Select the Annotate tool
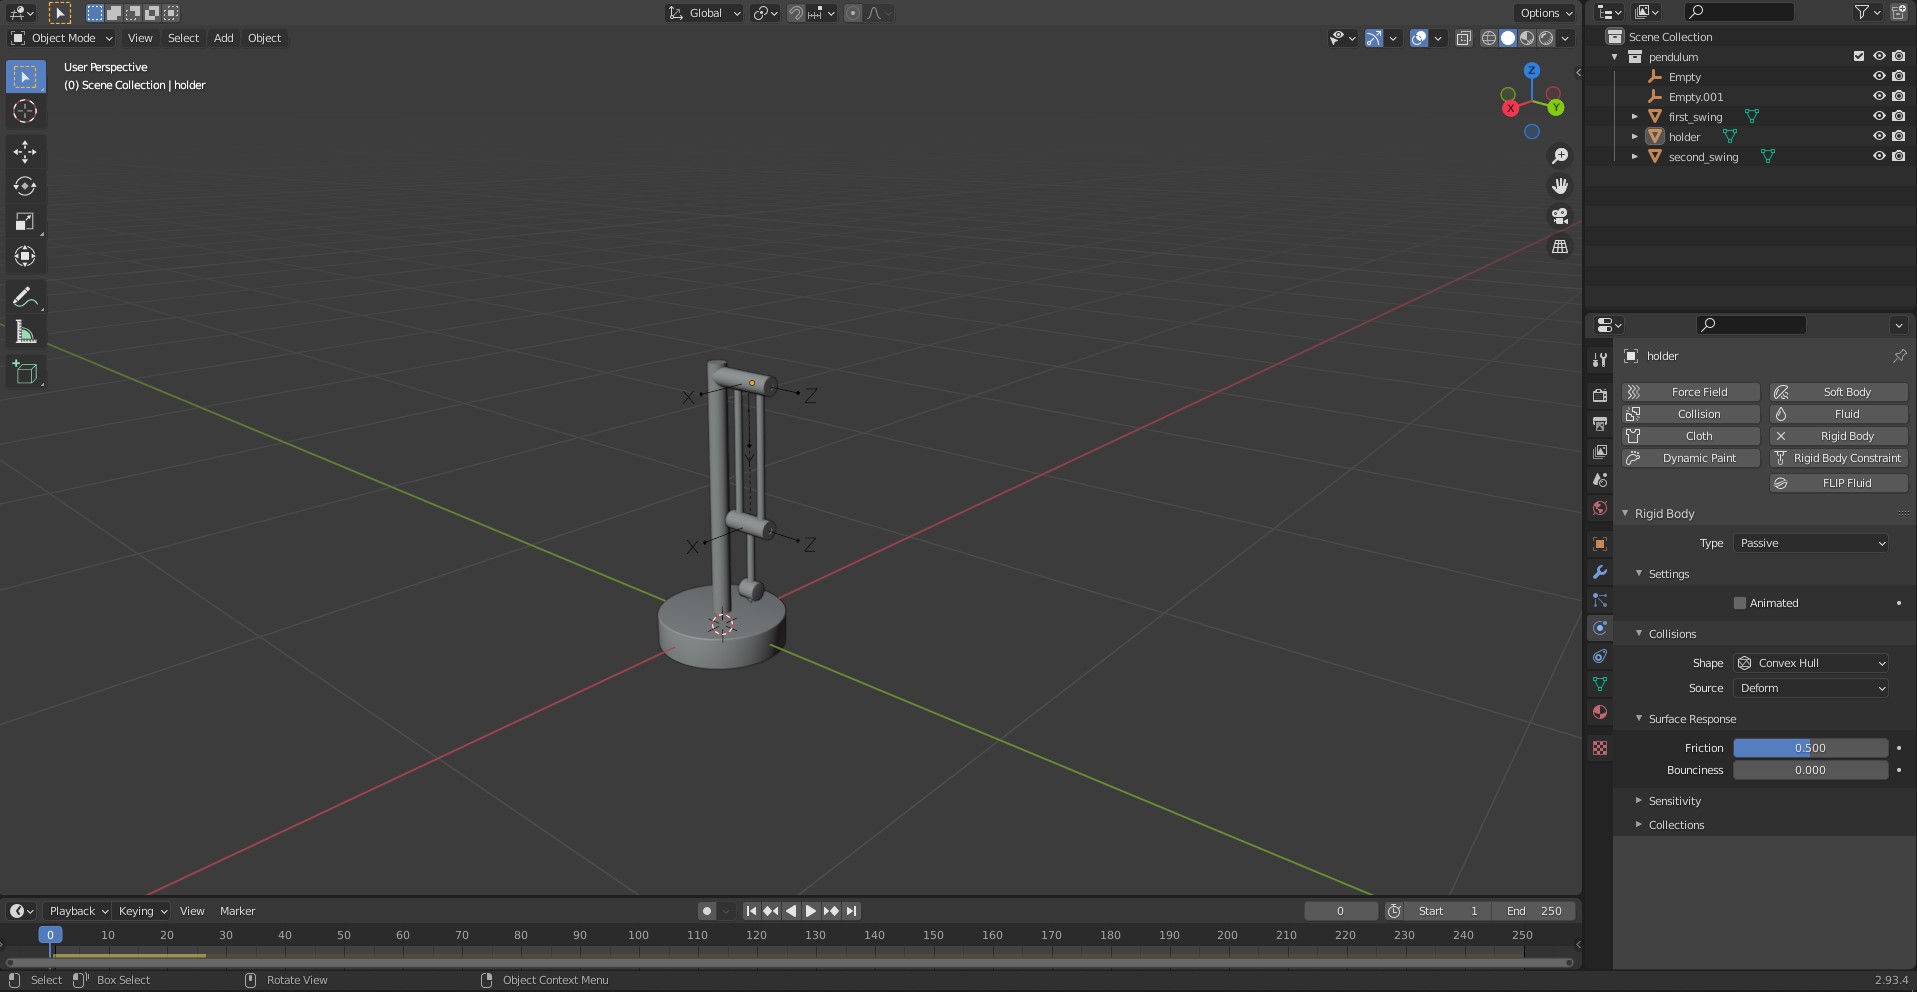 [25, 298]
